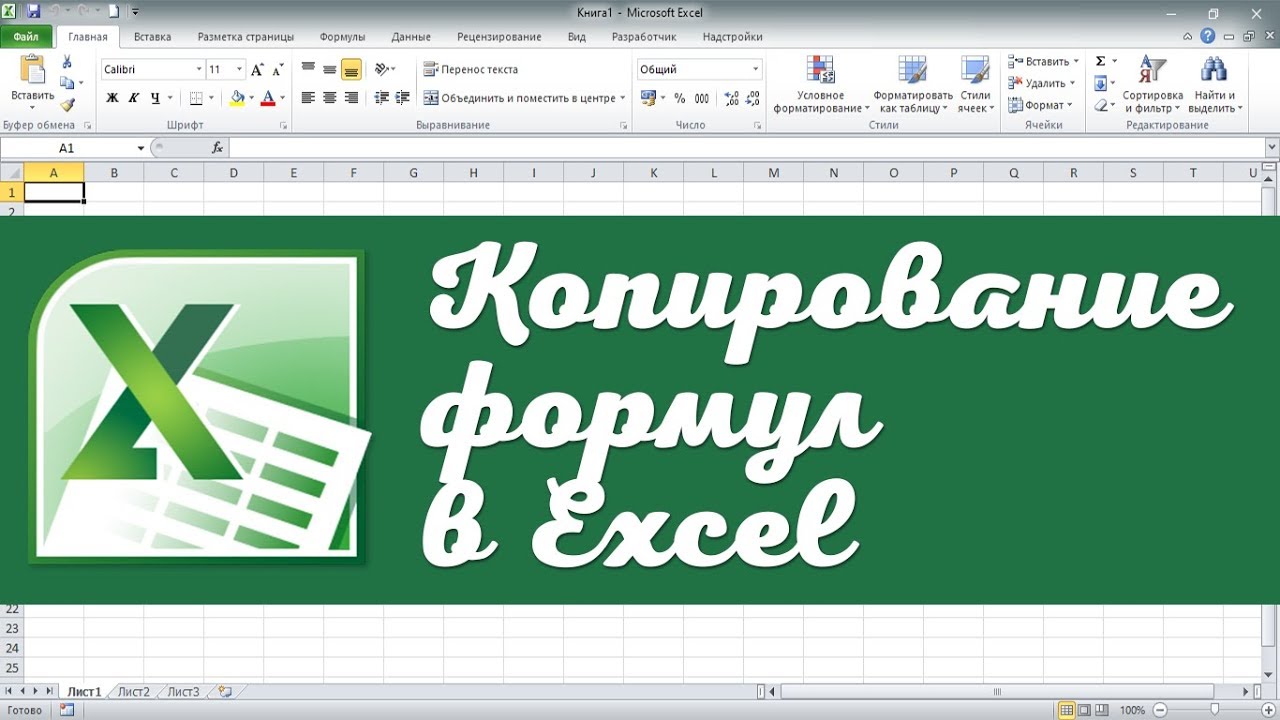Screen dimensions: 1280x720
Task: Click the Copy icon in Буфер обмена
Action: point(66,83)
